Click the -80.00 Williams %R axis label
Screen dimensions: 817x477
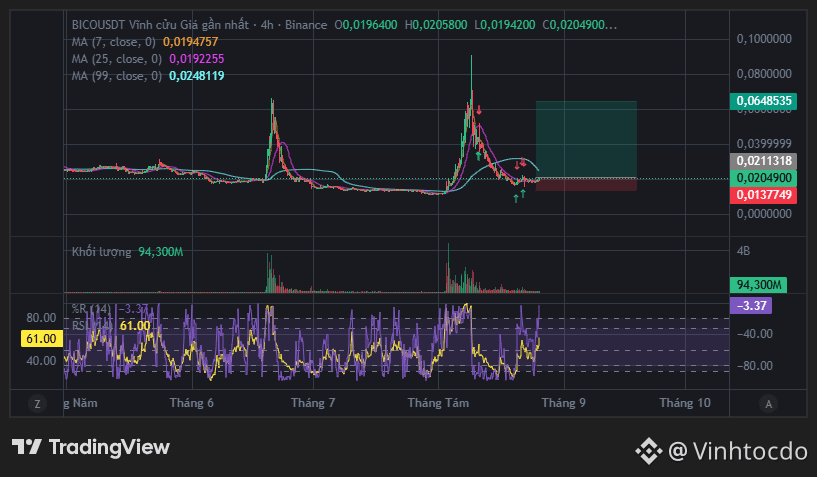pos(754,366)
